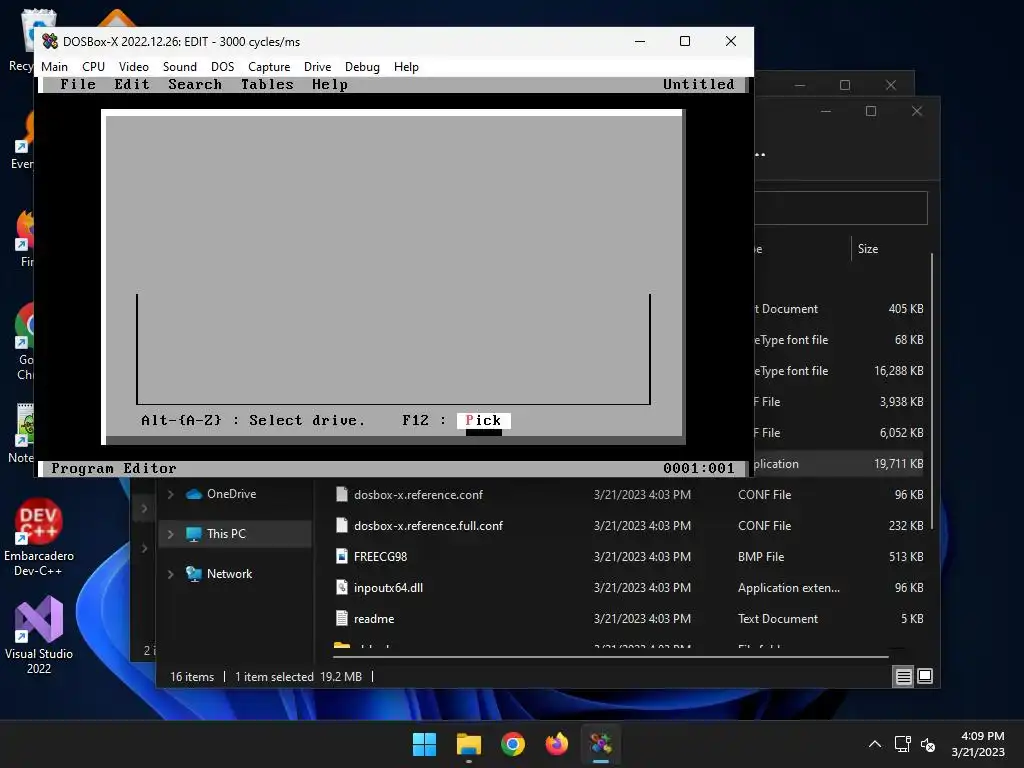This screenshot has width=1024, height=768.
Task: Select the dosbox-x.reference.conf file
Action: 418,494
